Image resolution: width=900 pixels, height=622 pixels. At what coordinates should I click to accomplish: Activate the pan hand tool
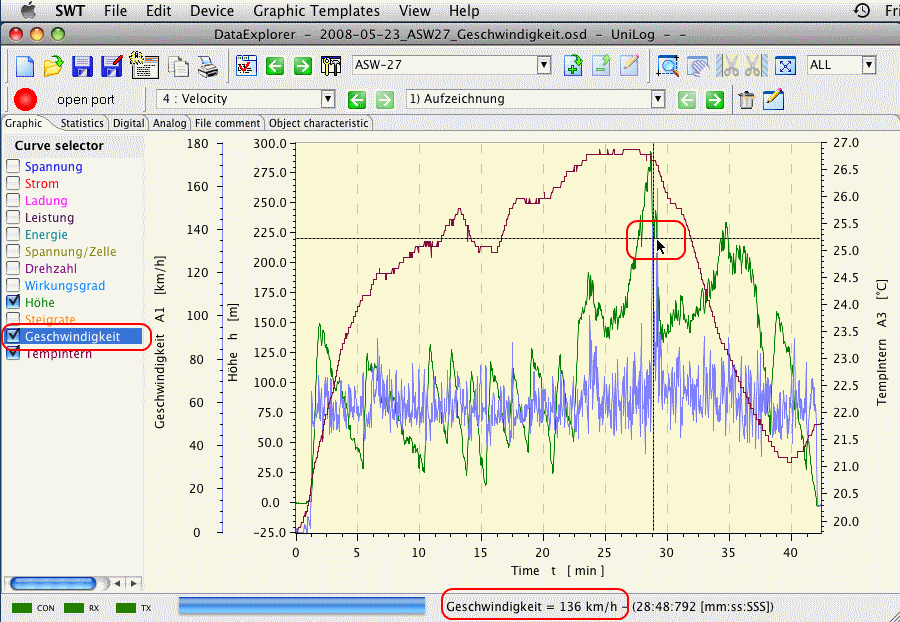698,66
